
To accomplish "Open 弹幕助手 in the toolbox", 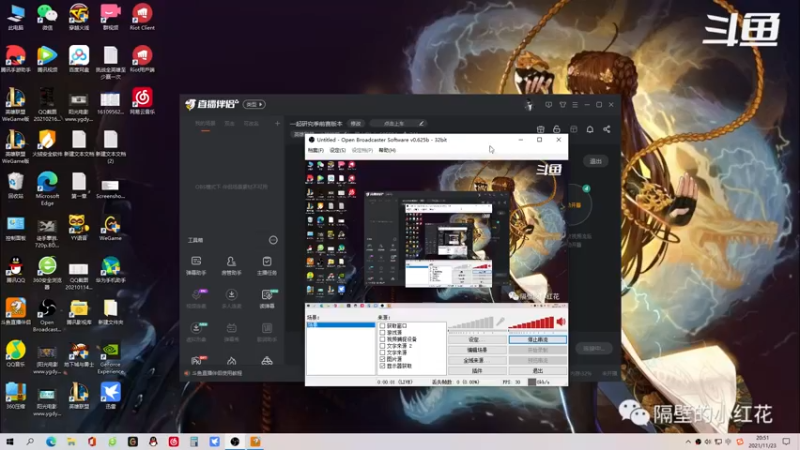I will 196,266.
